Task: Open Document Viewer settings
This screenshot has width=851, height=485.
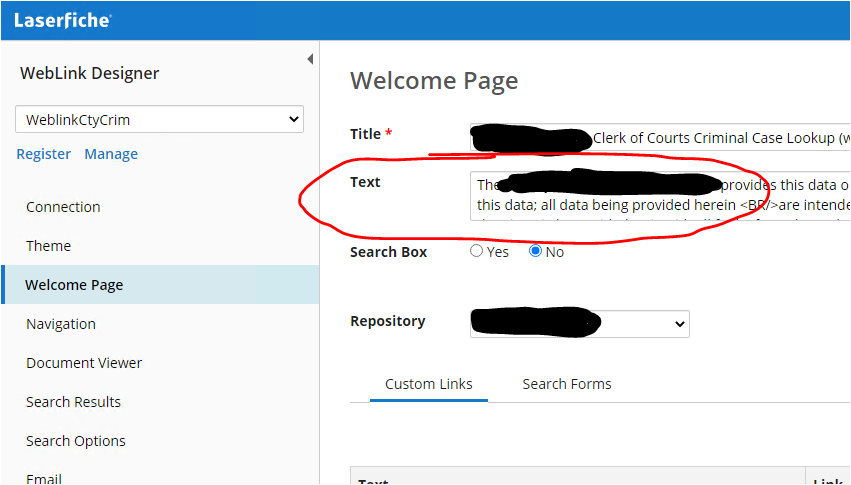Action: (x=84, y=363)
